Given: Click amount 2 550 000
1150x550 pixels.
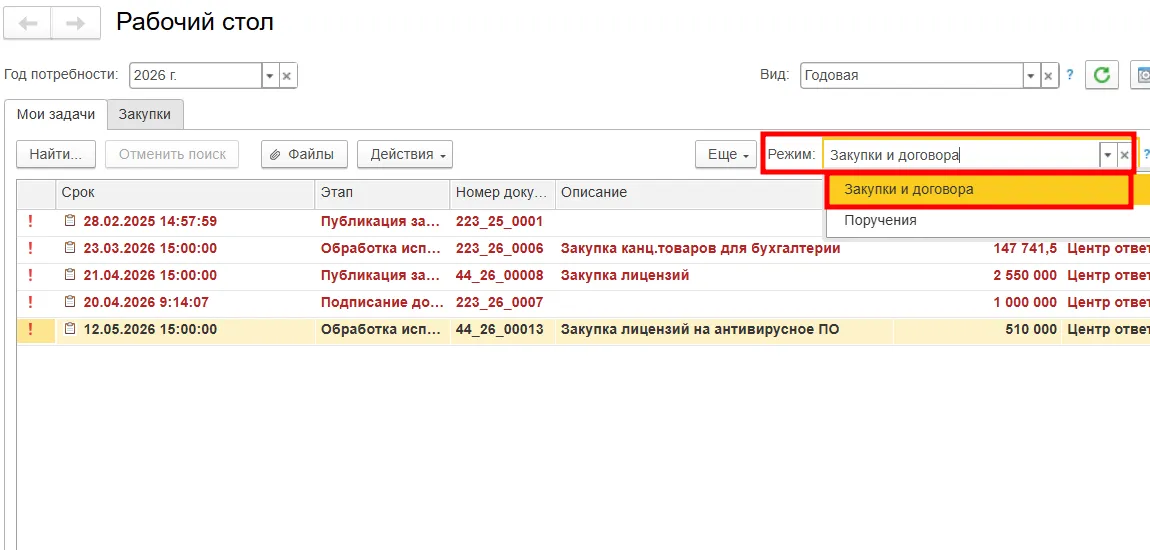Looking at the screenshot, I should 1025,276.
